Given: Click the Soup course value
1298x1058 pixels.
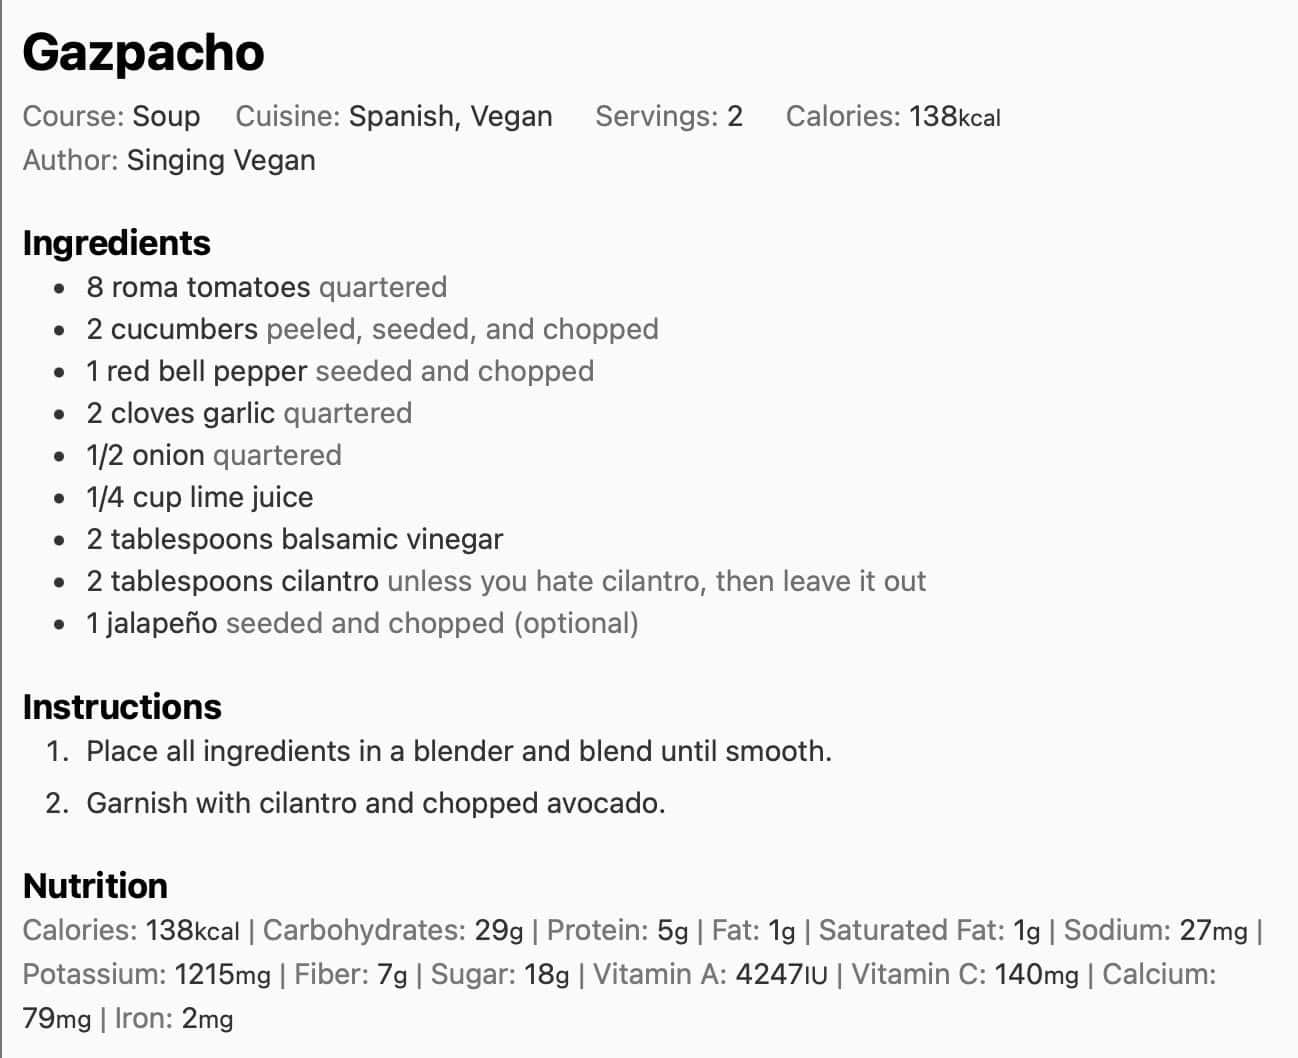Looking at the screenshot, I should 166,116.
